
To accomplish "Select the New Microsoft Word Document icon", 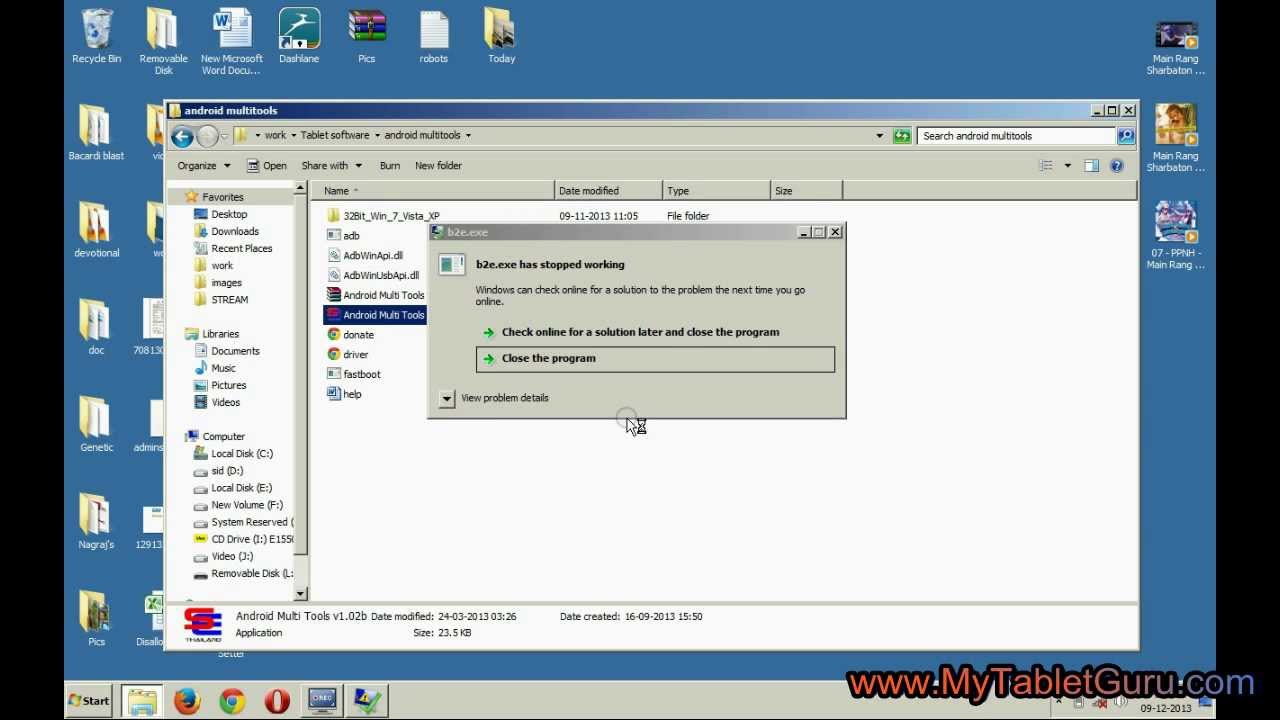I will (232, 41).
